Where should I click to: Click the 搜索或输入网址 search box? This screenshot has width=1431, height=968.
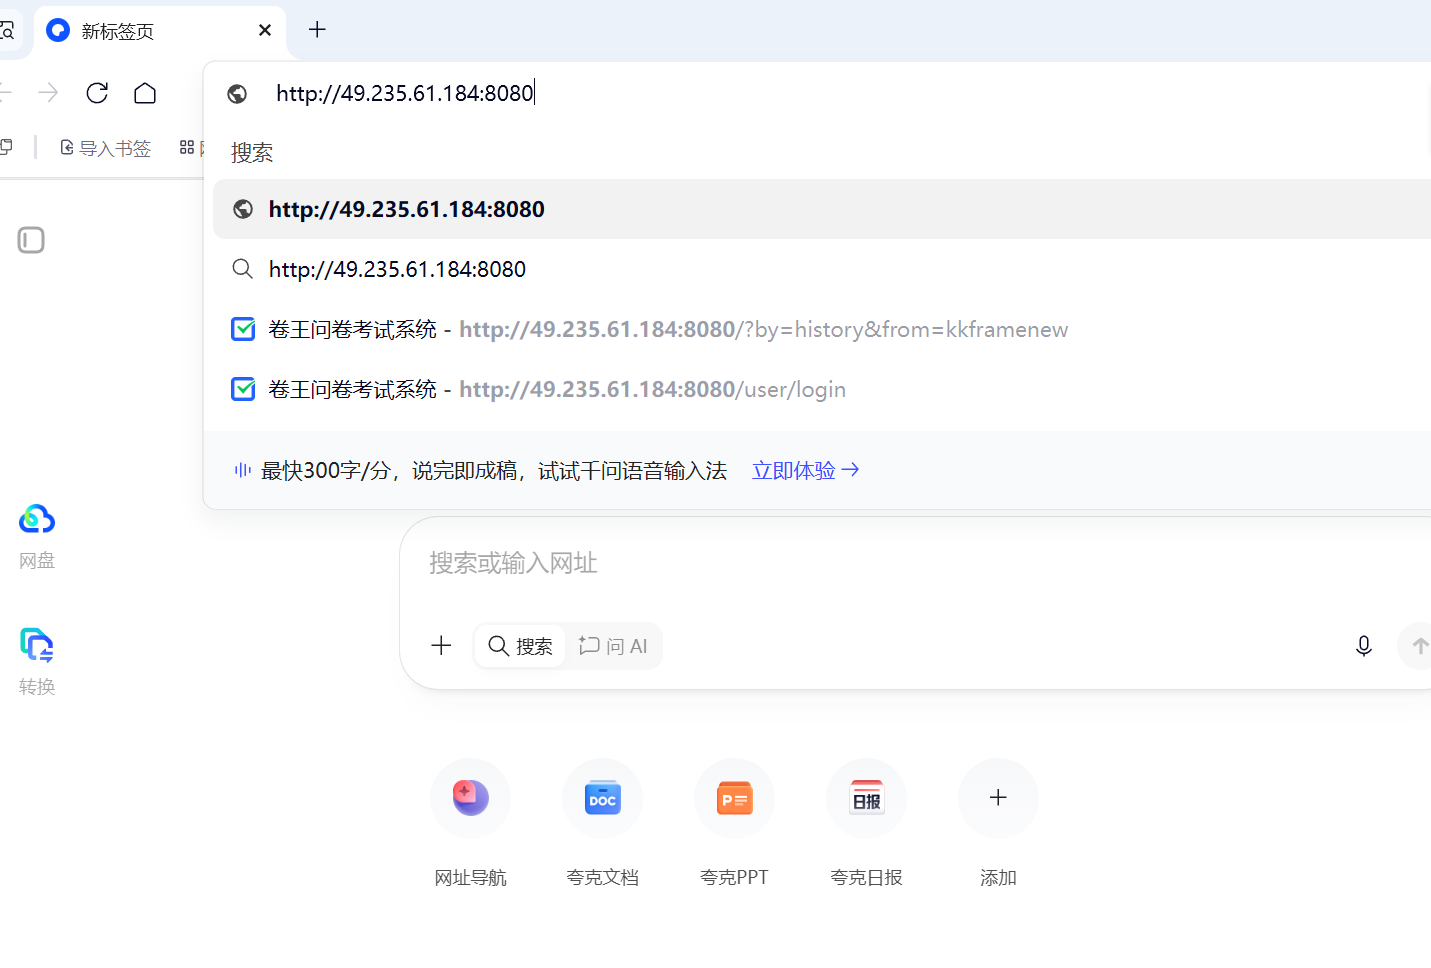tap(915, 563)
